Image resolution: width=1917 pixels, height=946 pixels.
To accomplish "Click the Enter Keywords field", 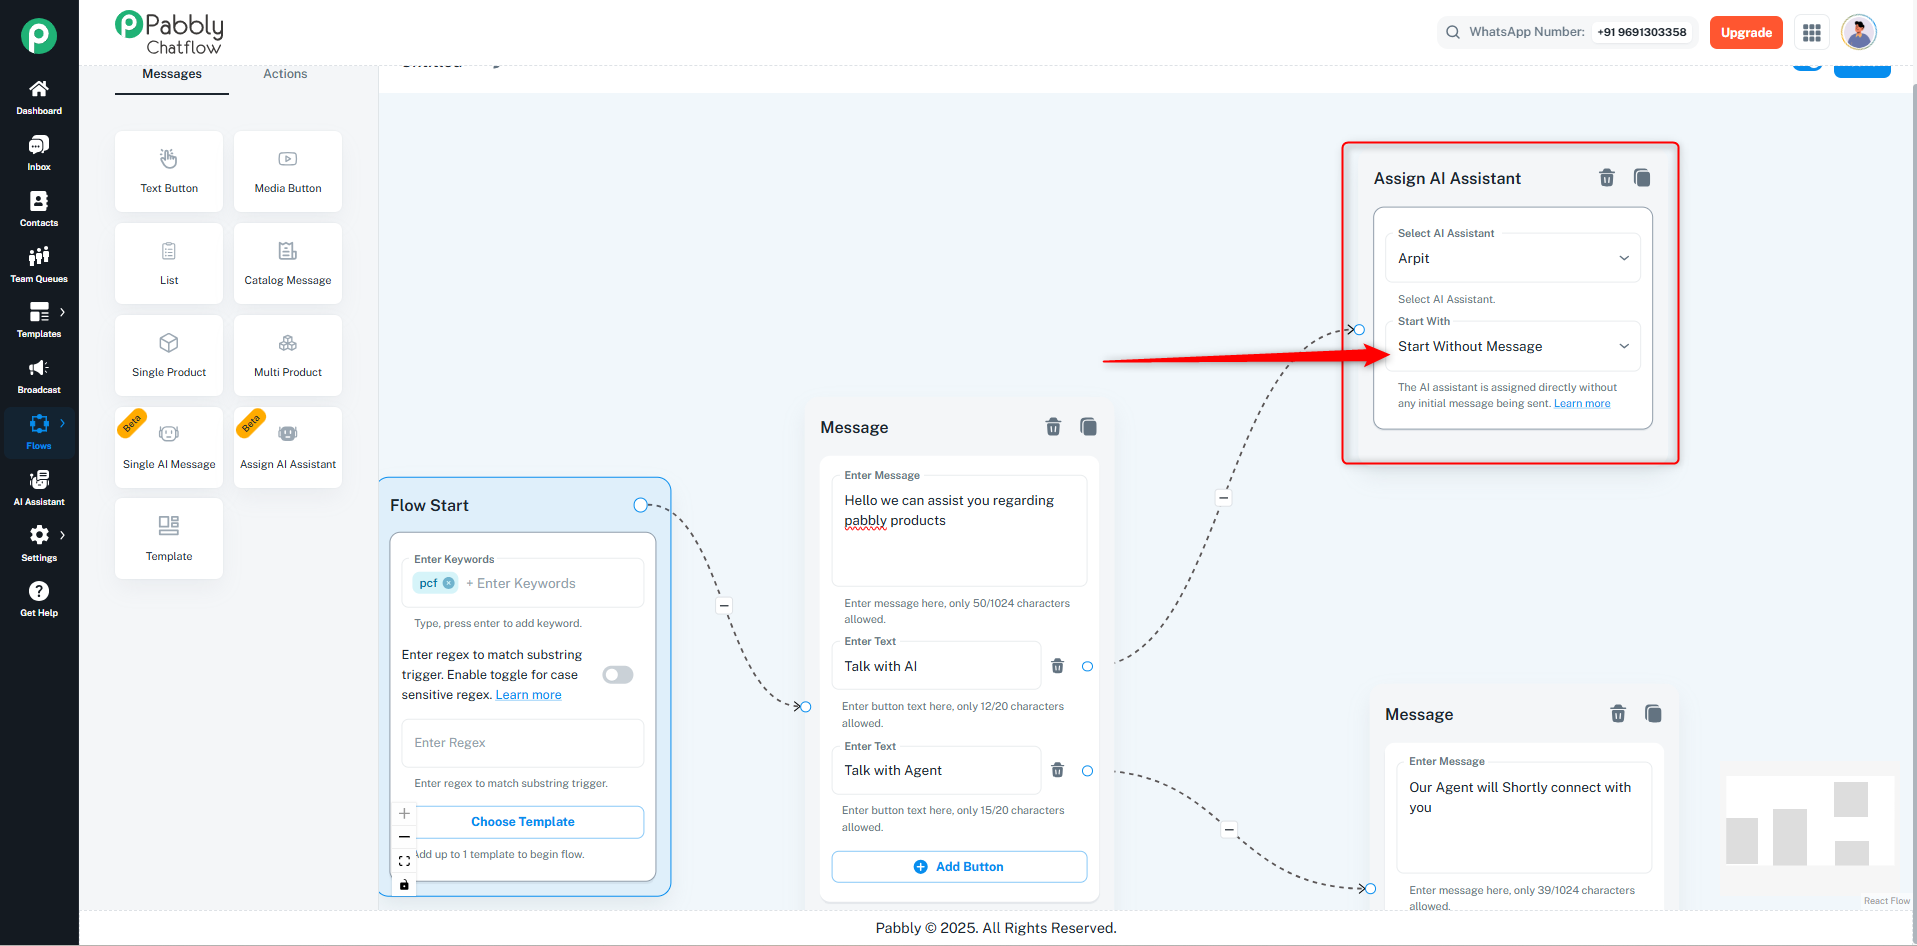I will [x=523, y=583].
